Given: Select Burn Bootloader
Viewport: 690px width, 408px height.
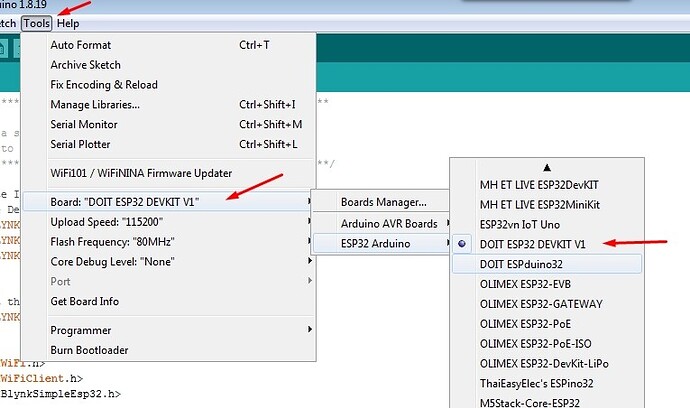Looking at the screenshot, I should [169, 350].
